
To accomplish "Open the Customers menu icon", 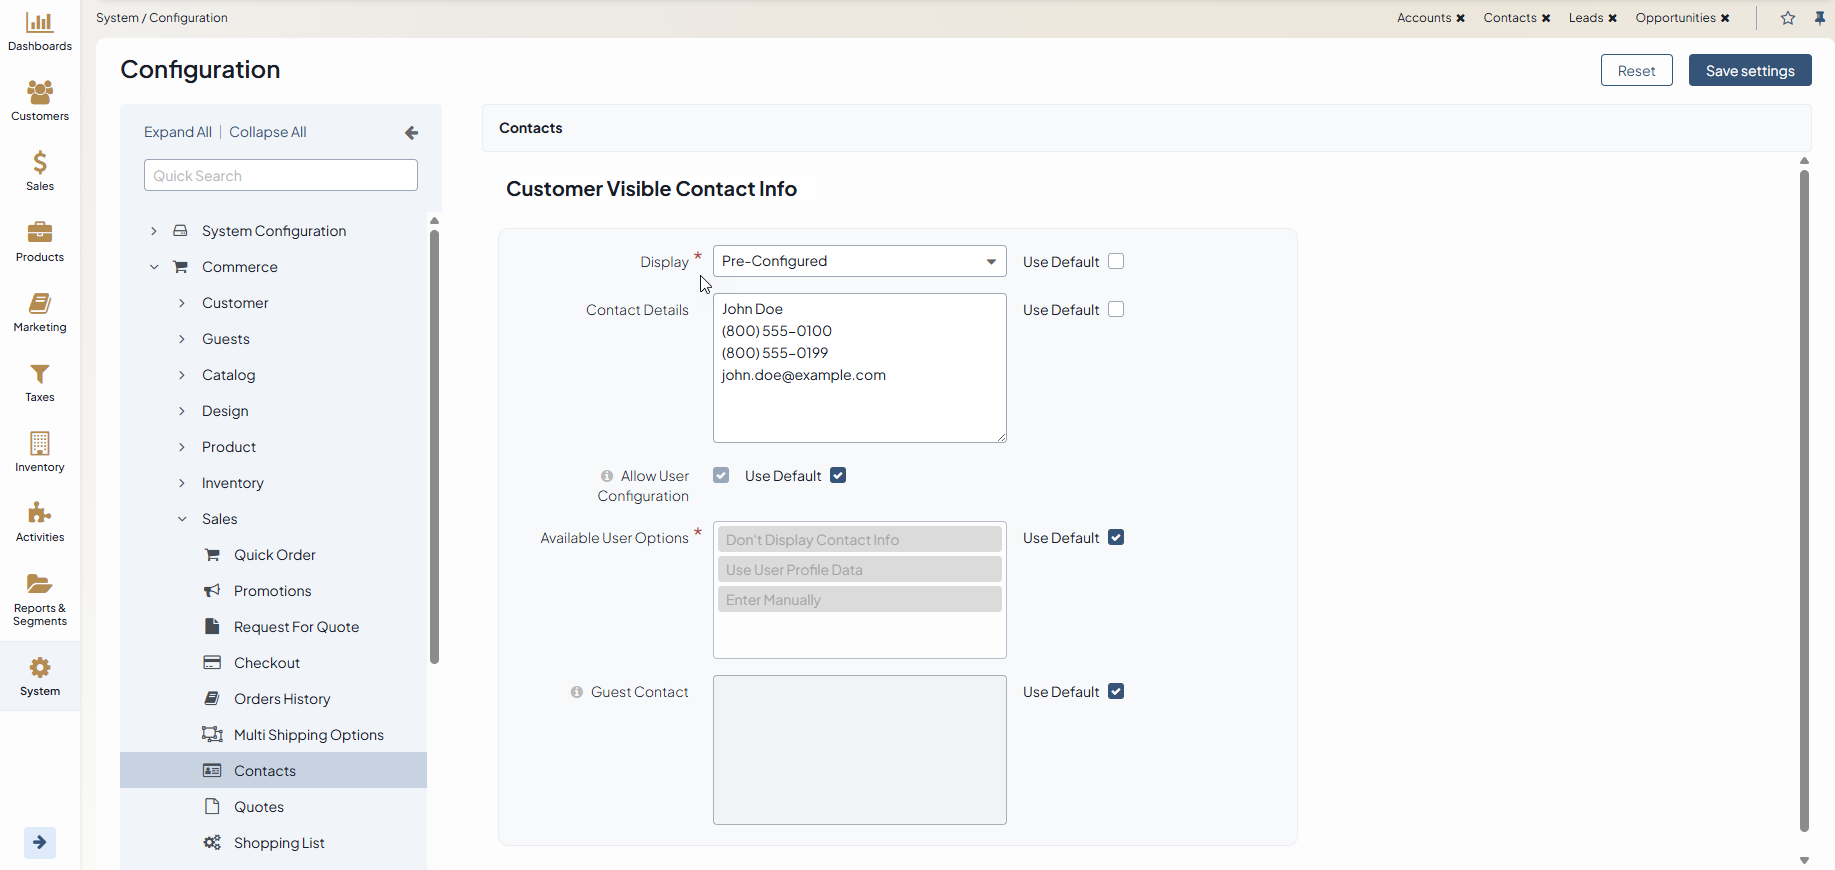I will 40,93.
